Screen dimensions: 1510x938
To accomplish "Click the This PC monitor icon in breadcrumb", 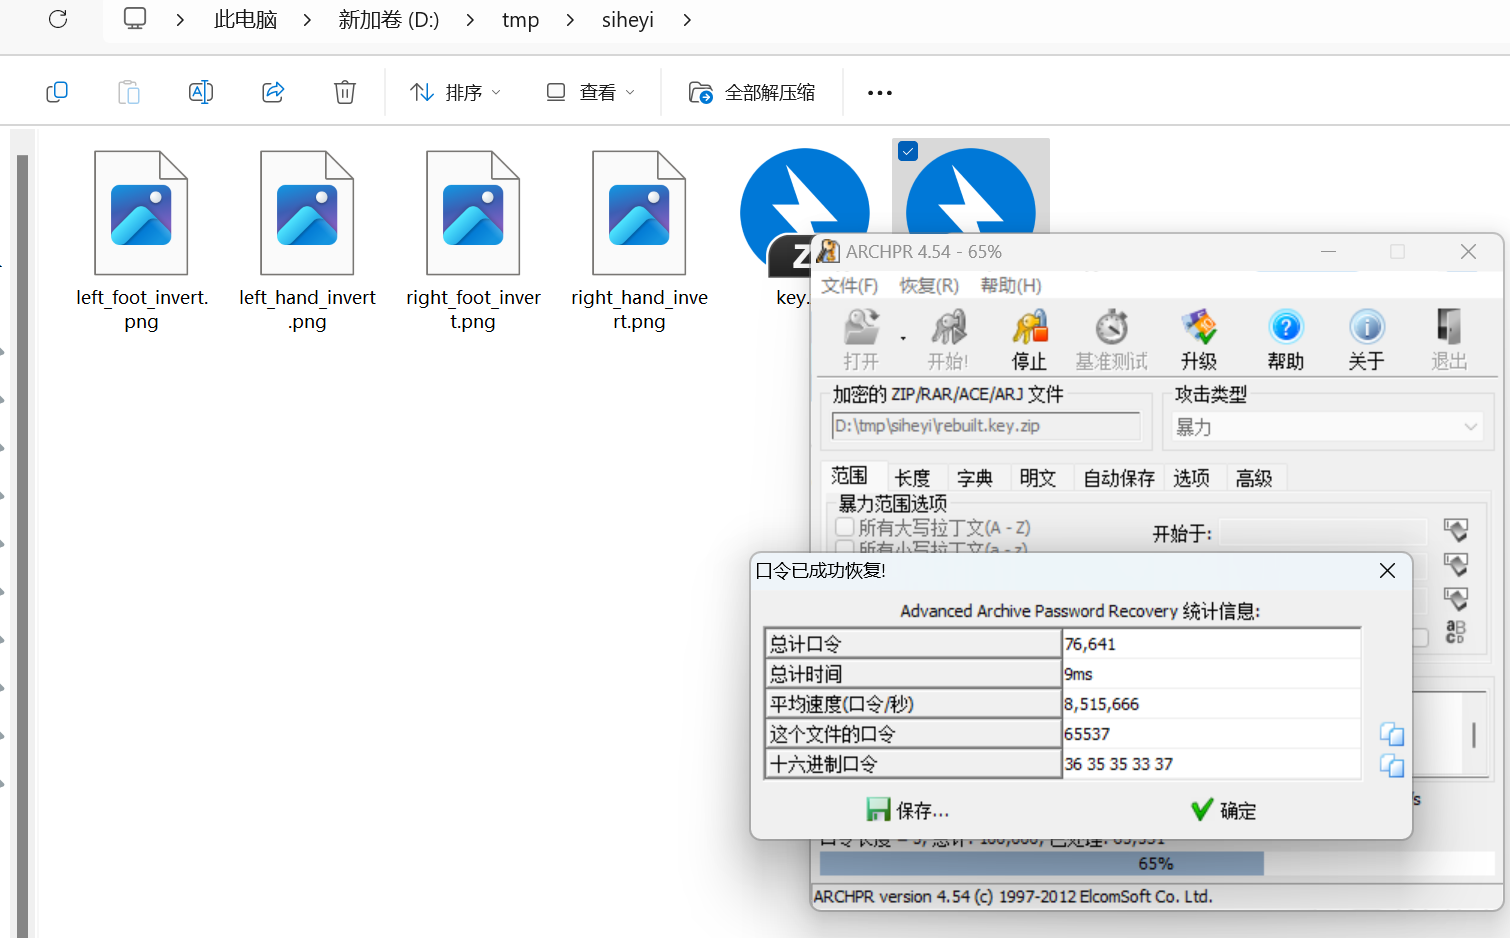I will tap(135, 19).
